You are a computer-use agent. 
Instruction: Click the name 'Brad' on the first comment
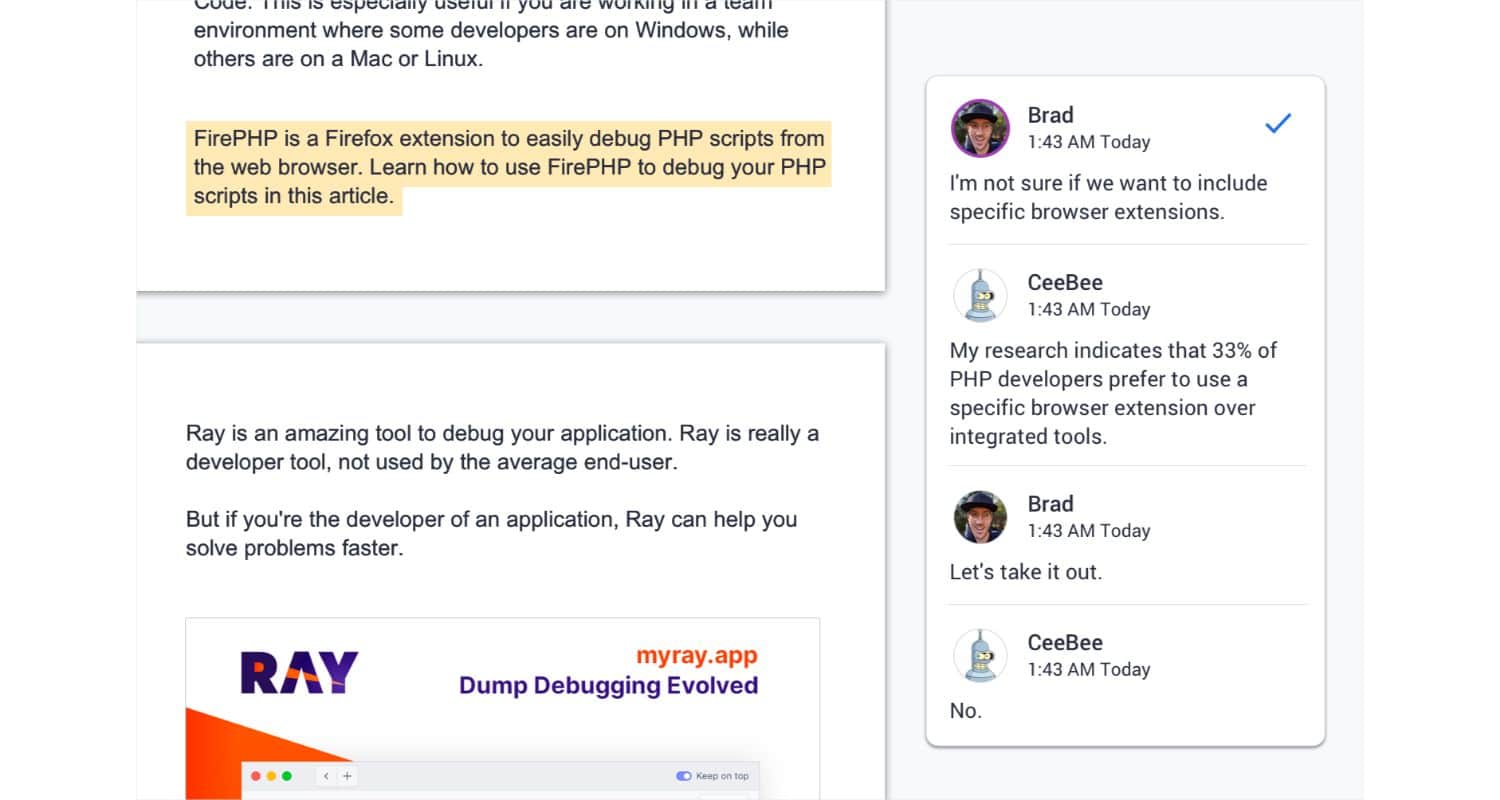pos(1050,115)
